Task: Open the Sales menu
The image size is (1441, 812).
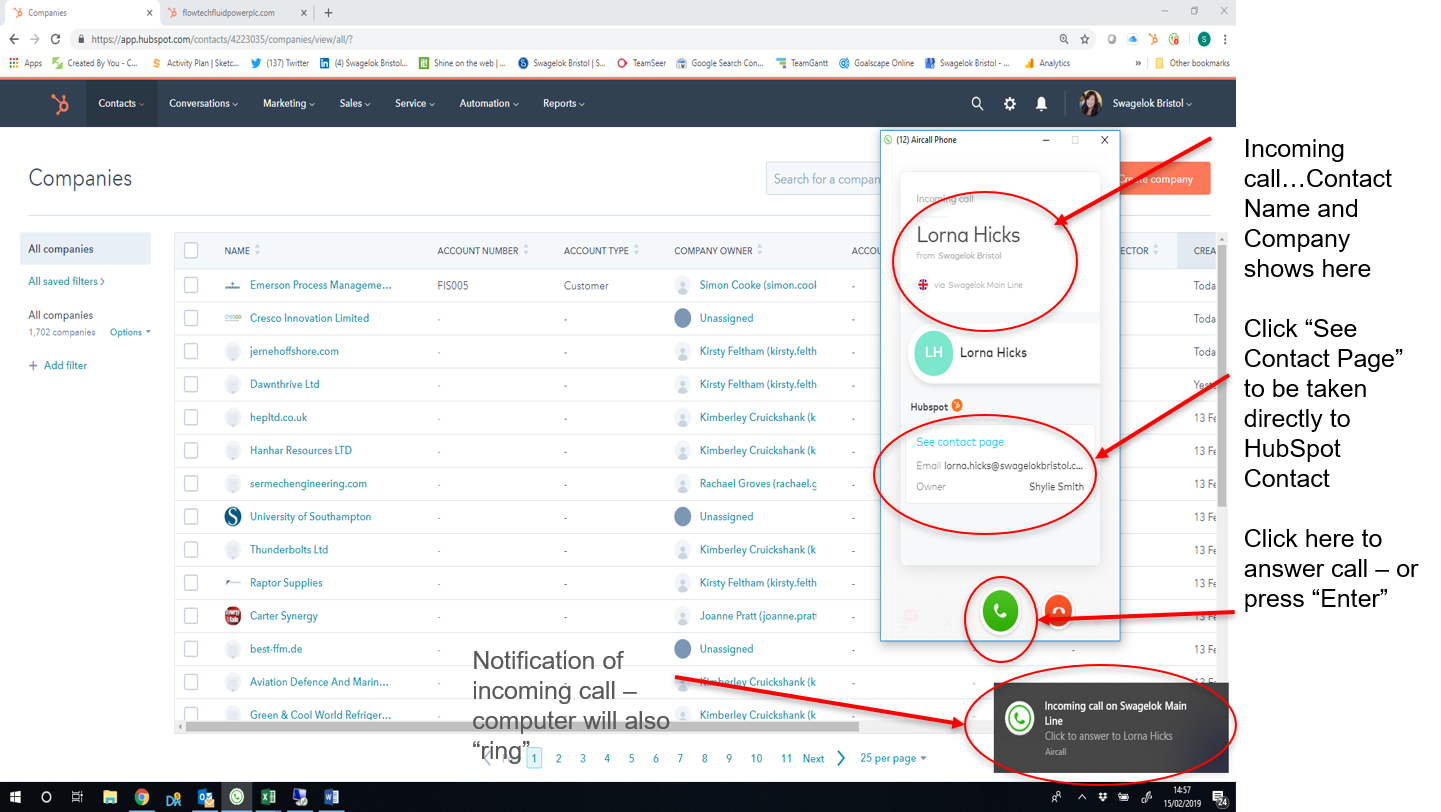Action: tap(355, 103)
